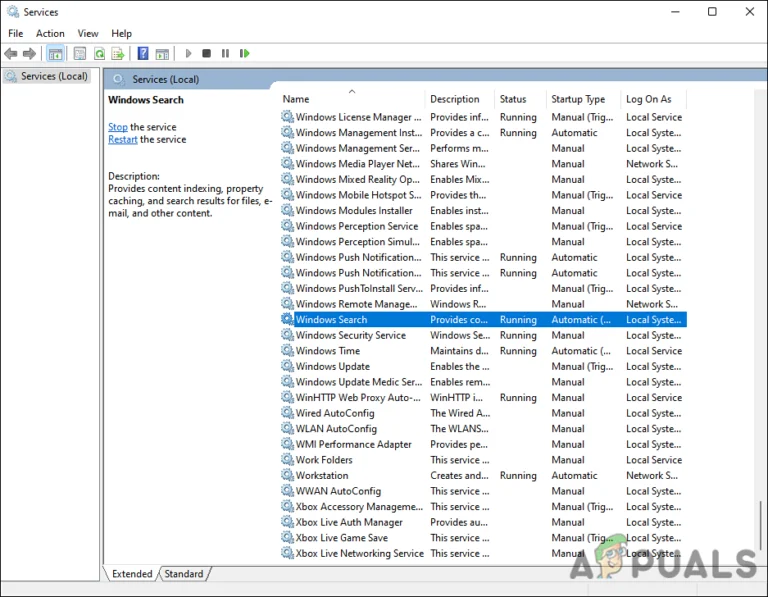Click gear icon beside Wired AutoConfig

click(287, 412)
